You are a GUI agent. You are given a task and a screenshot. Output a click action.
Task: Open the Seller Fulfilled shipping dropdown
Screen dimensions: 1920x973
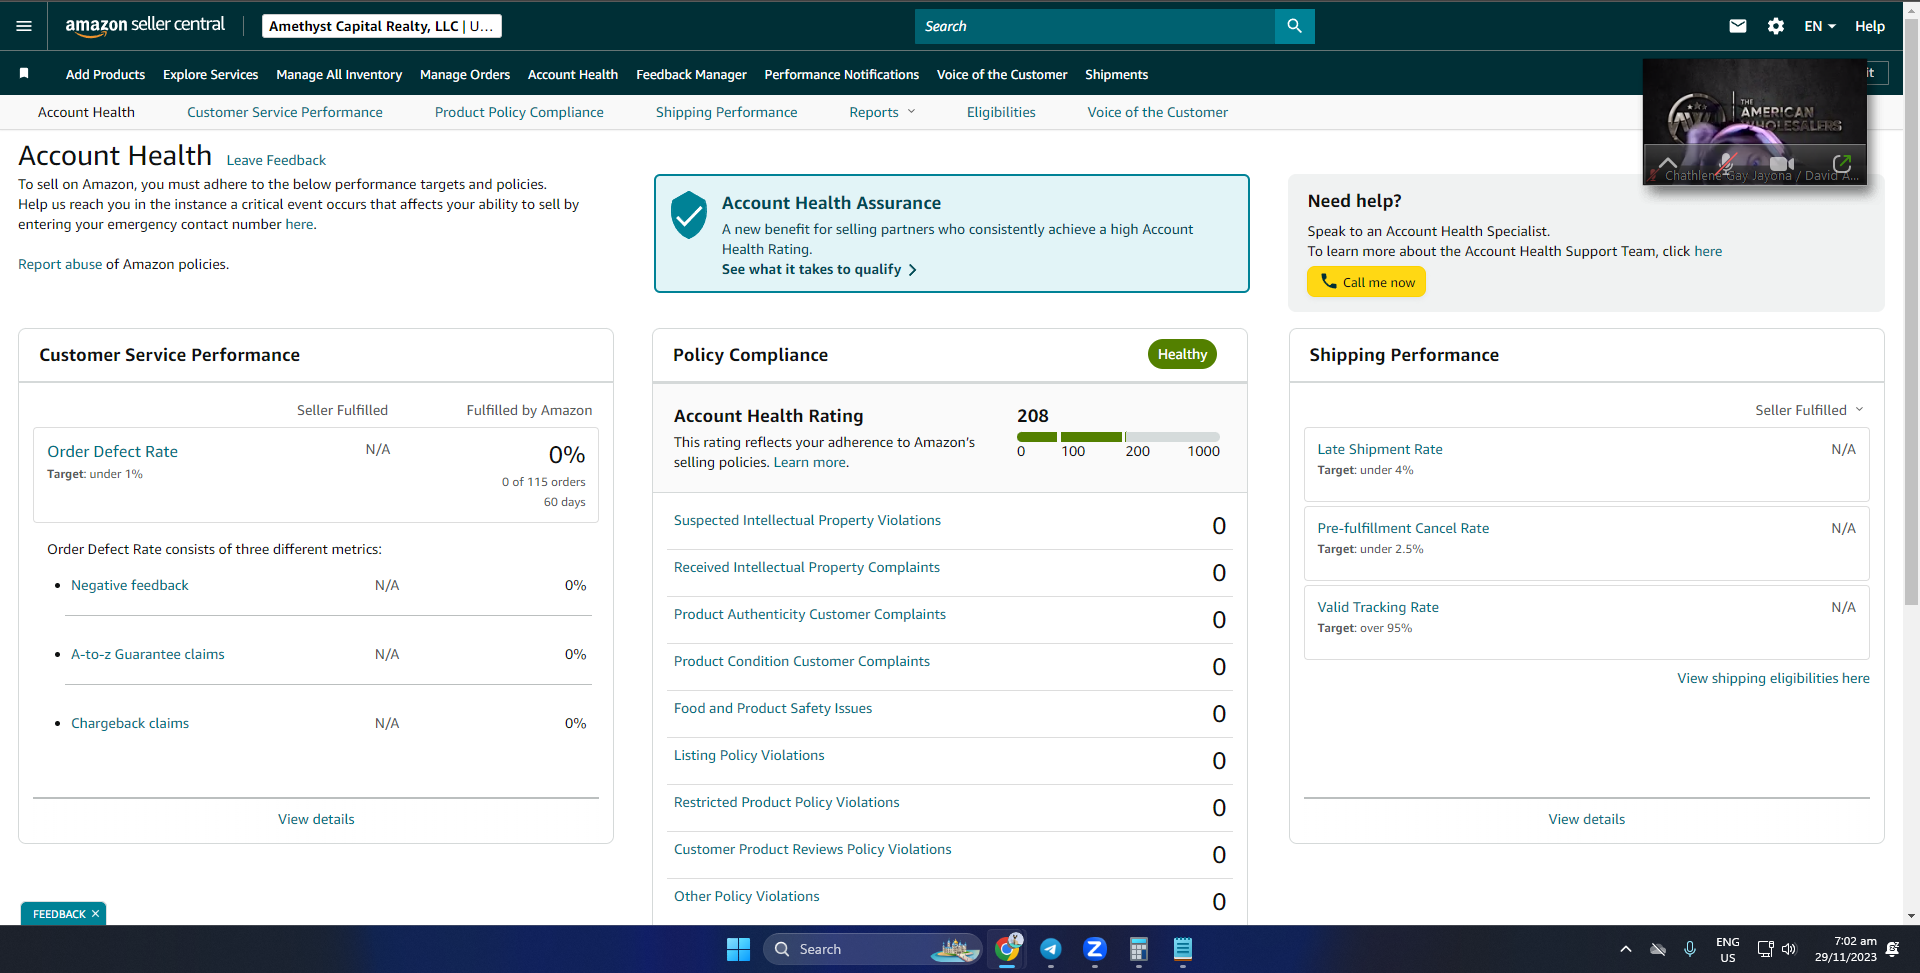(1809, 410)
